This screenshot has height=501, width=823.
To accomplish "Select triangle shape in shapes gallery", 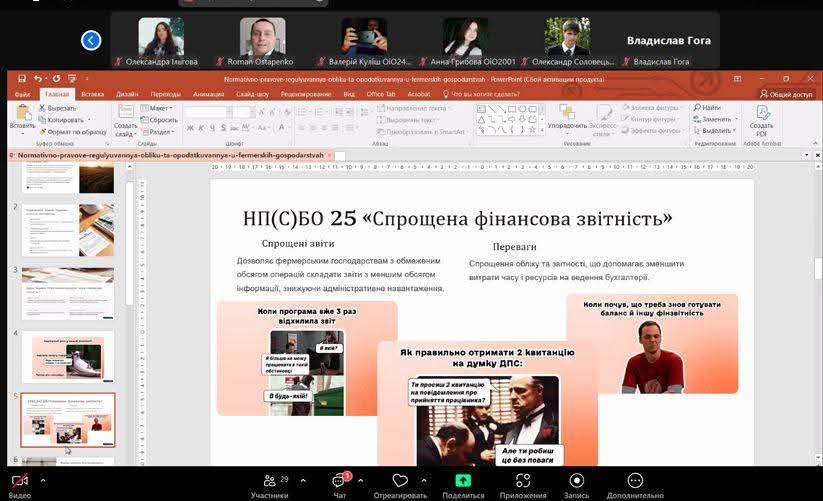I will [x=481, y=120].
